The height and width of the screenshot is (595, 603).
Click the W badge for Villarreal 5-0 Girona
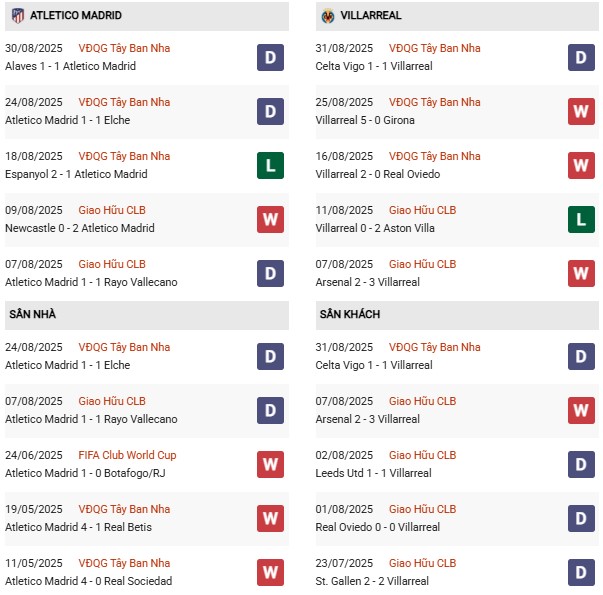(x=581, y=112)
